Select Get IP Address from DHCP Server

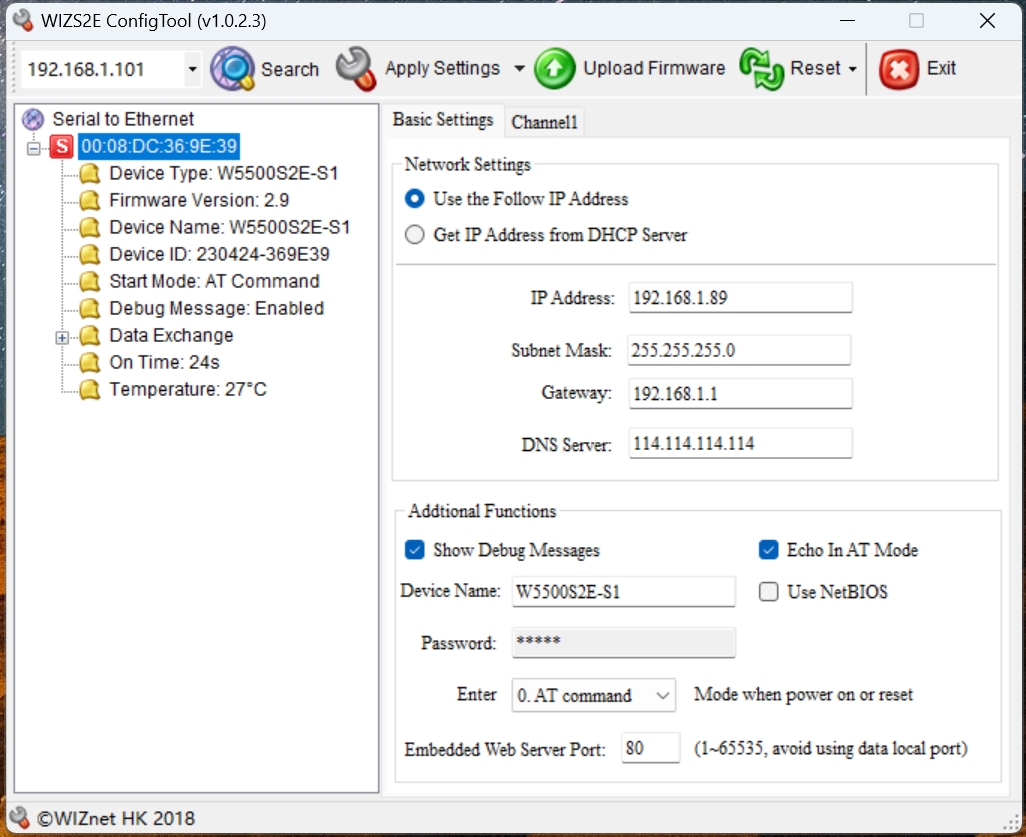tap(414, 234)
